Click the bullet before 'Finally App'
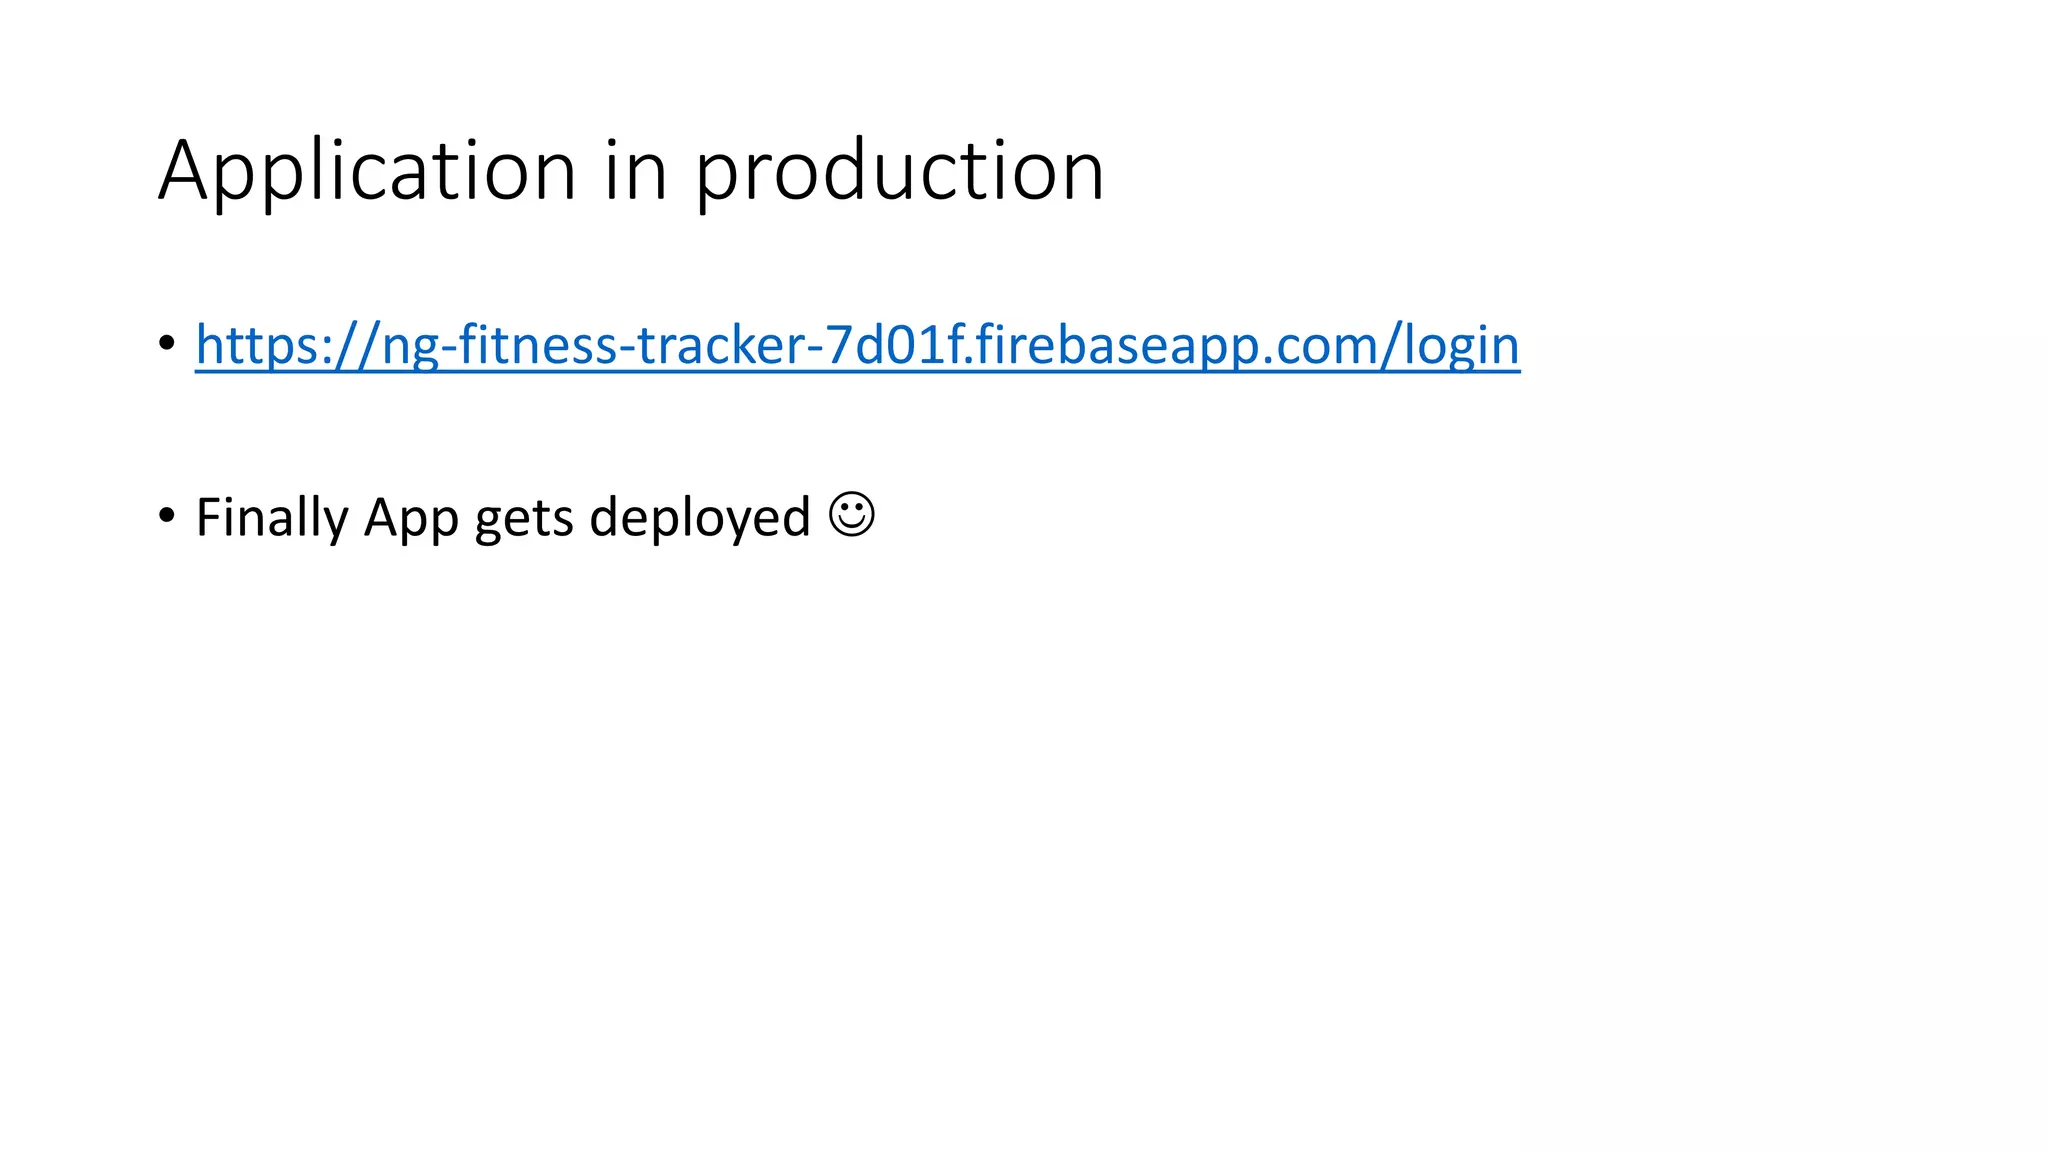This screenshot has height=1152, width=2048. point(167,516)
